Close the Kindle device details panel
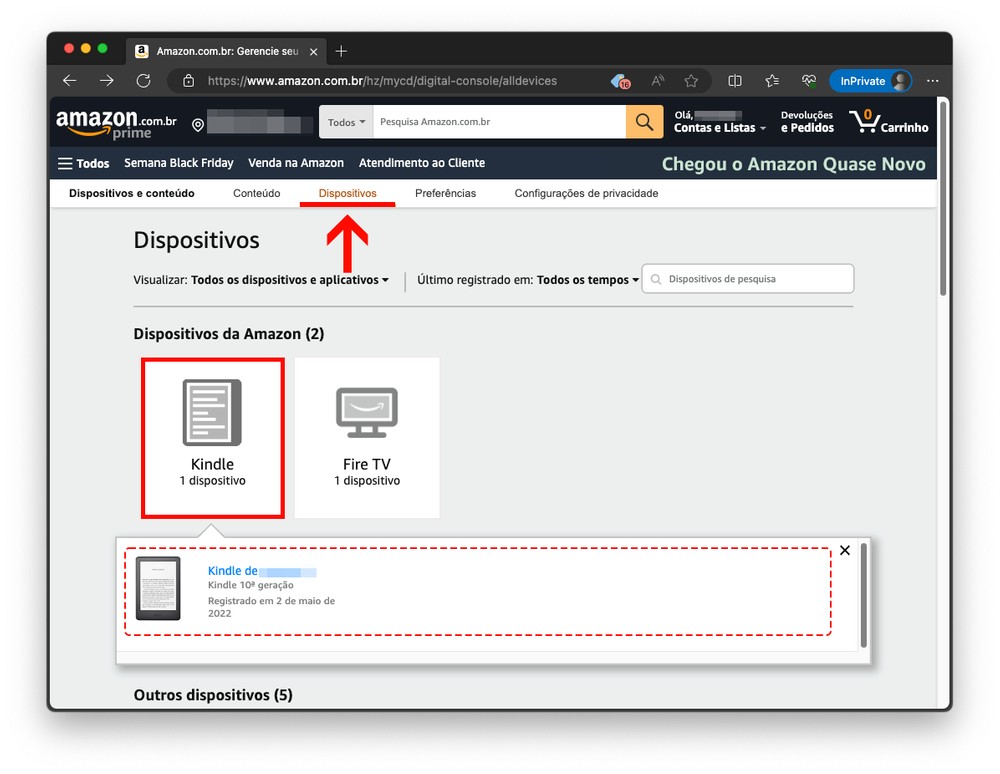1000x774 pixels. [845, 550]
